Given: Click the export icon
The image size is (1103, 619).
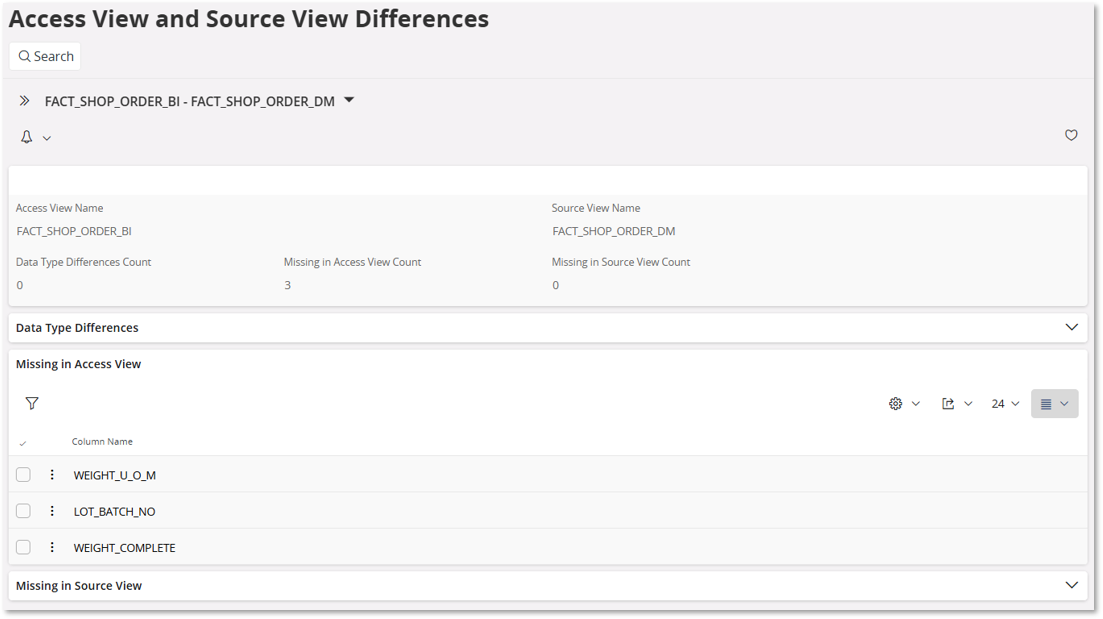Looking at the screenshot, I should [948, 404].
